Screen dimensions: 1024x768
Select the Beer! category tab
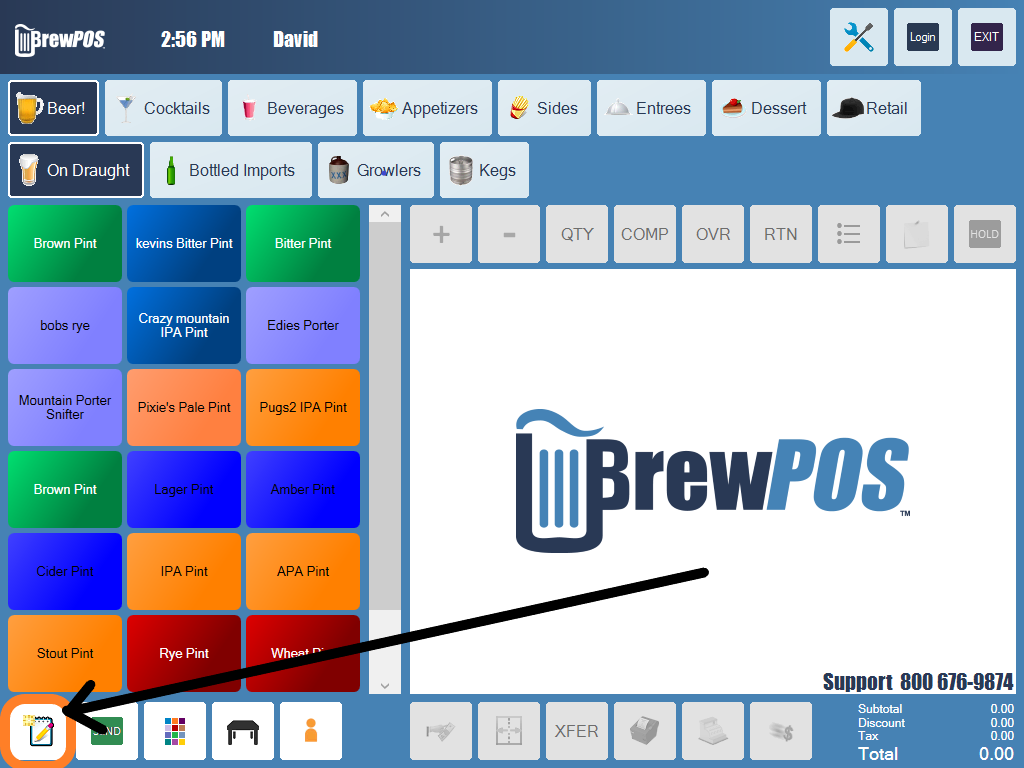54,108
